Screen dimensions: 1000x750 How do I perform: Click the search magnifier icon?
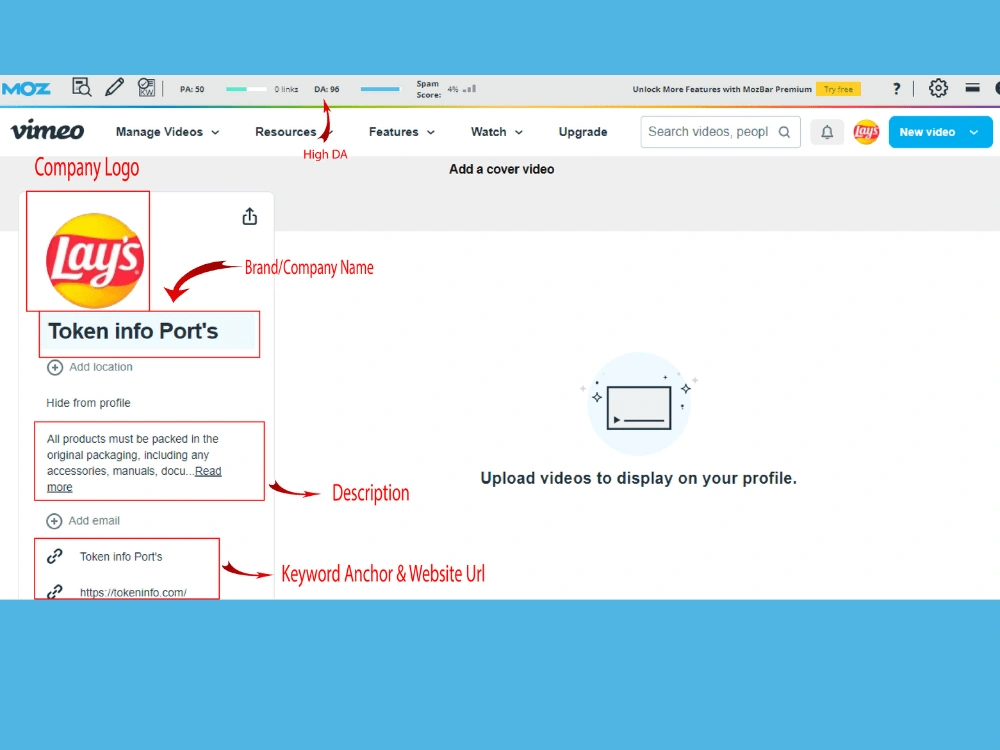[784, 132]
